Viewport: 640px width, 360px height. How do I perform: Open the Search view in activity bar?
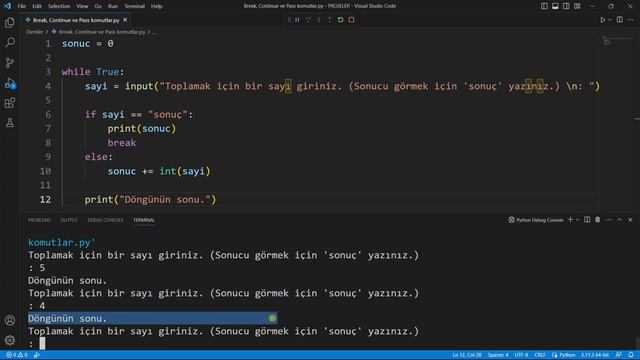pyautogui.click(x=10, y=42)
